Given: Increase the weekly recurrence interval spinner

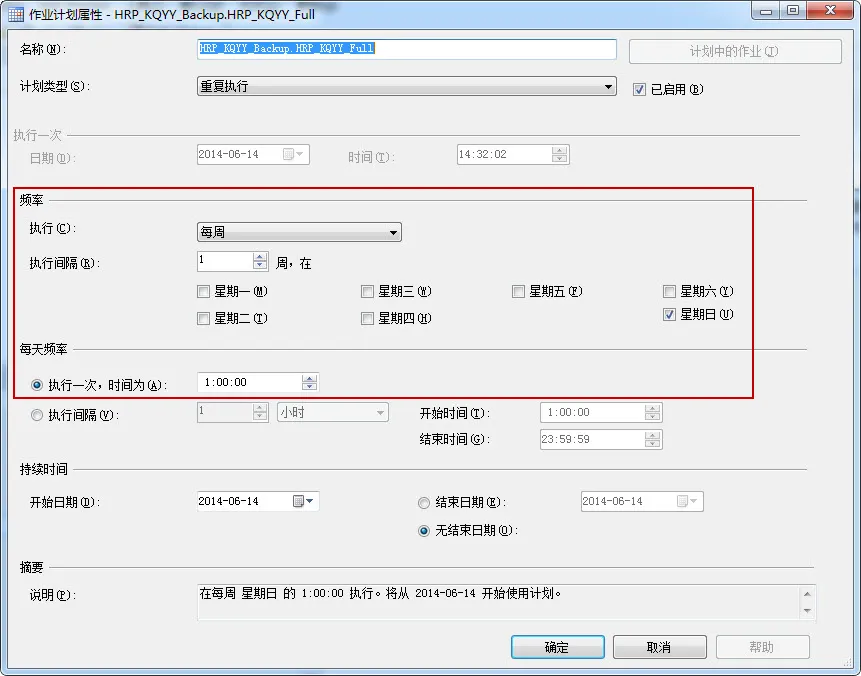Looking at the screenshot, I should pos(260,256).
